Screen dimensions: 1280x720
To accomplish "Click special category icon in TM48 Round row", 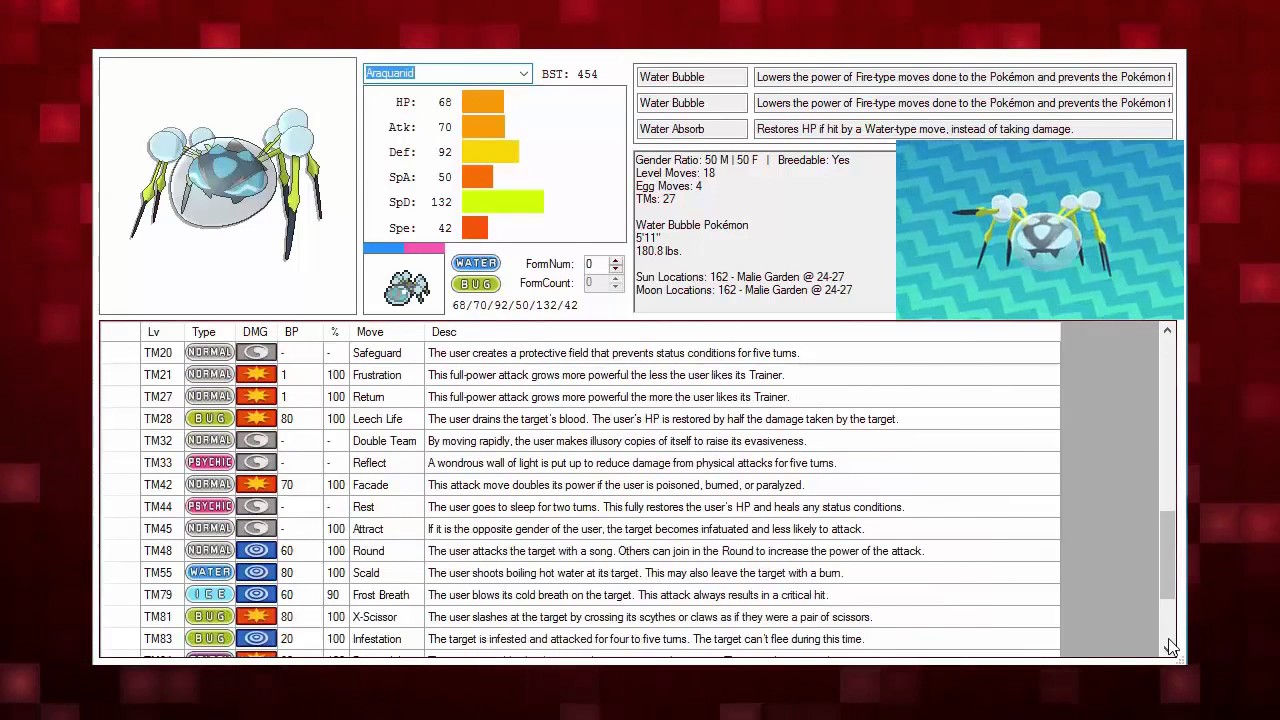I will (x=257, y=551).
